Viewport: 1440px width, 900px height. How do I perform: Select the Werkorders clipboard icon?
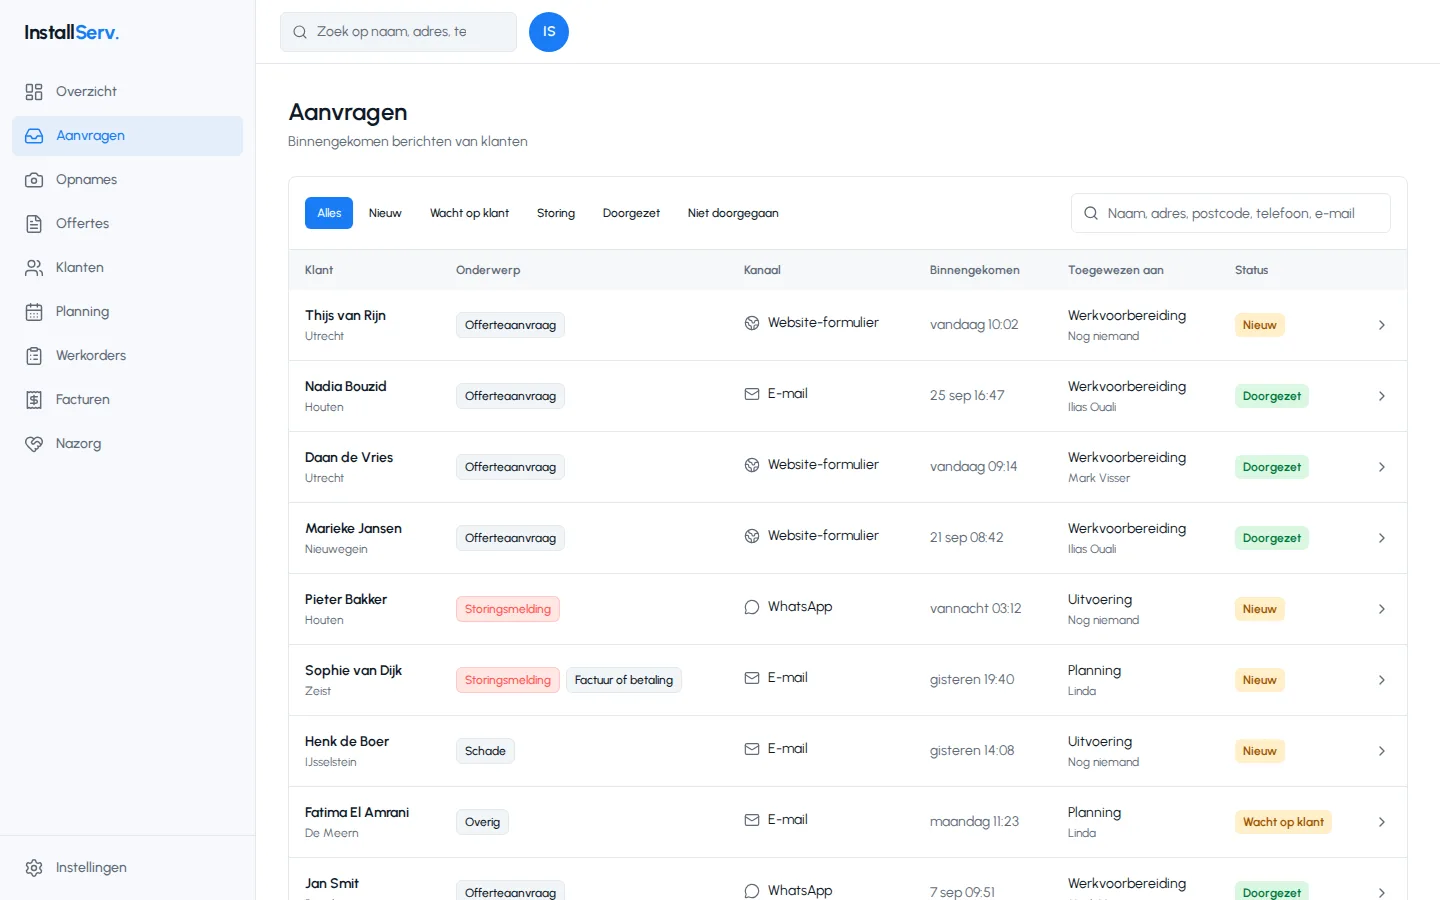point(34,356)
